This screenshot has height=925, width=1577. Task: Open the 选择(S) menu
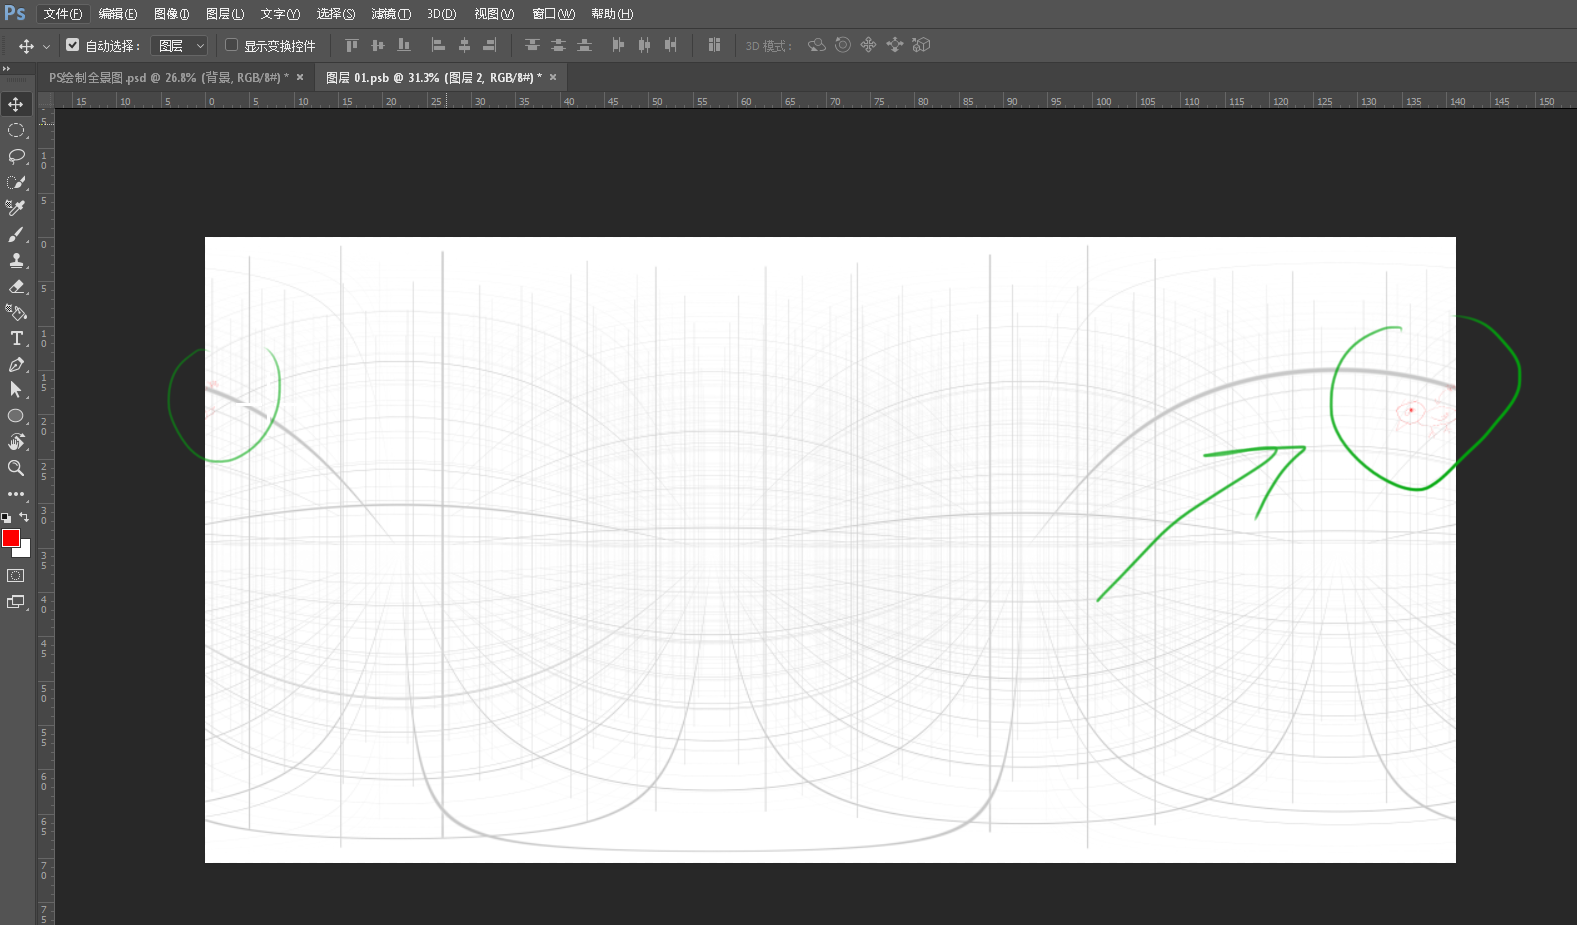[336, 14]
